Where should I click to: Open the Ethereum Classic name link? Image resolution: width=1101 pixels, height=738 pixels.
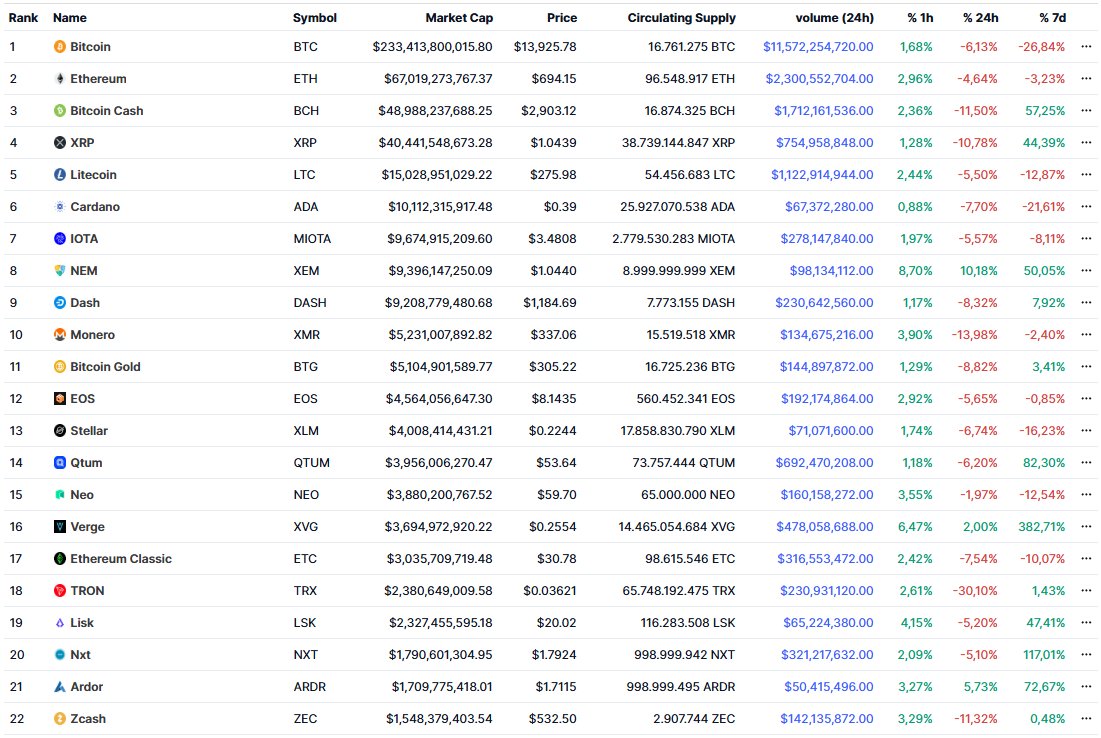click(x=121, y=559)
